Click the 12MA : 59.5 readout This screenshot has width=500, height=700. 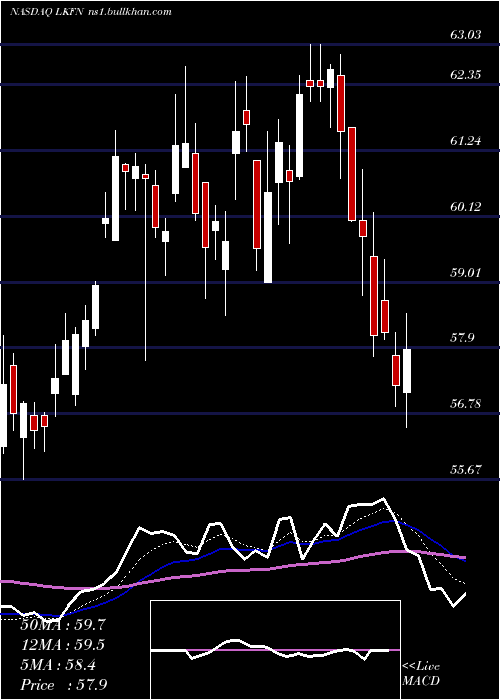pos(63,645)
